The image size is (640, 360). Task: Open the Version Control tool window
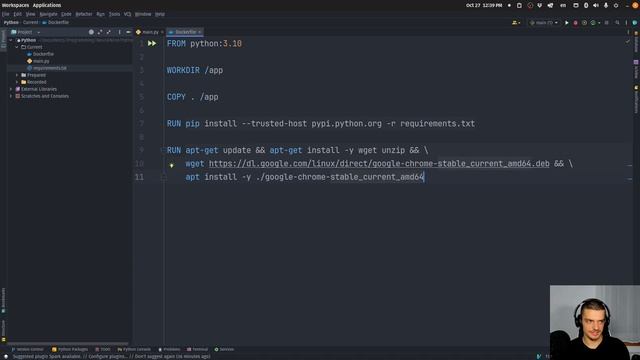[27, 349]
